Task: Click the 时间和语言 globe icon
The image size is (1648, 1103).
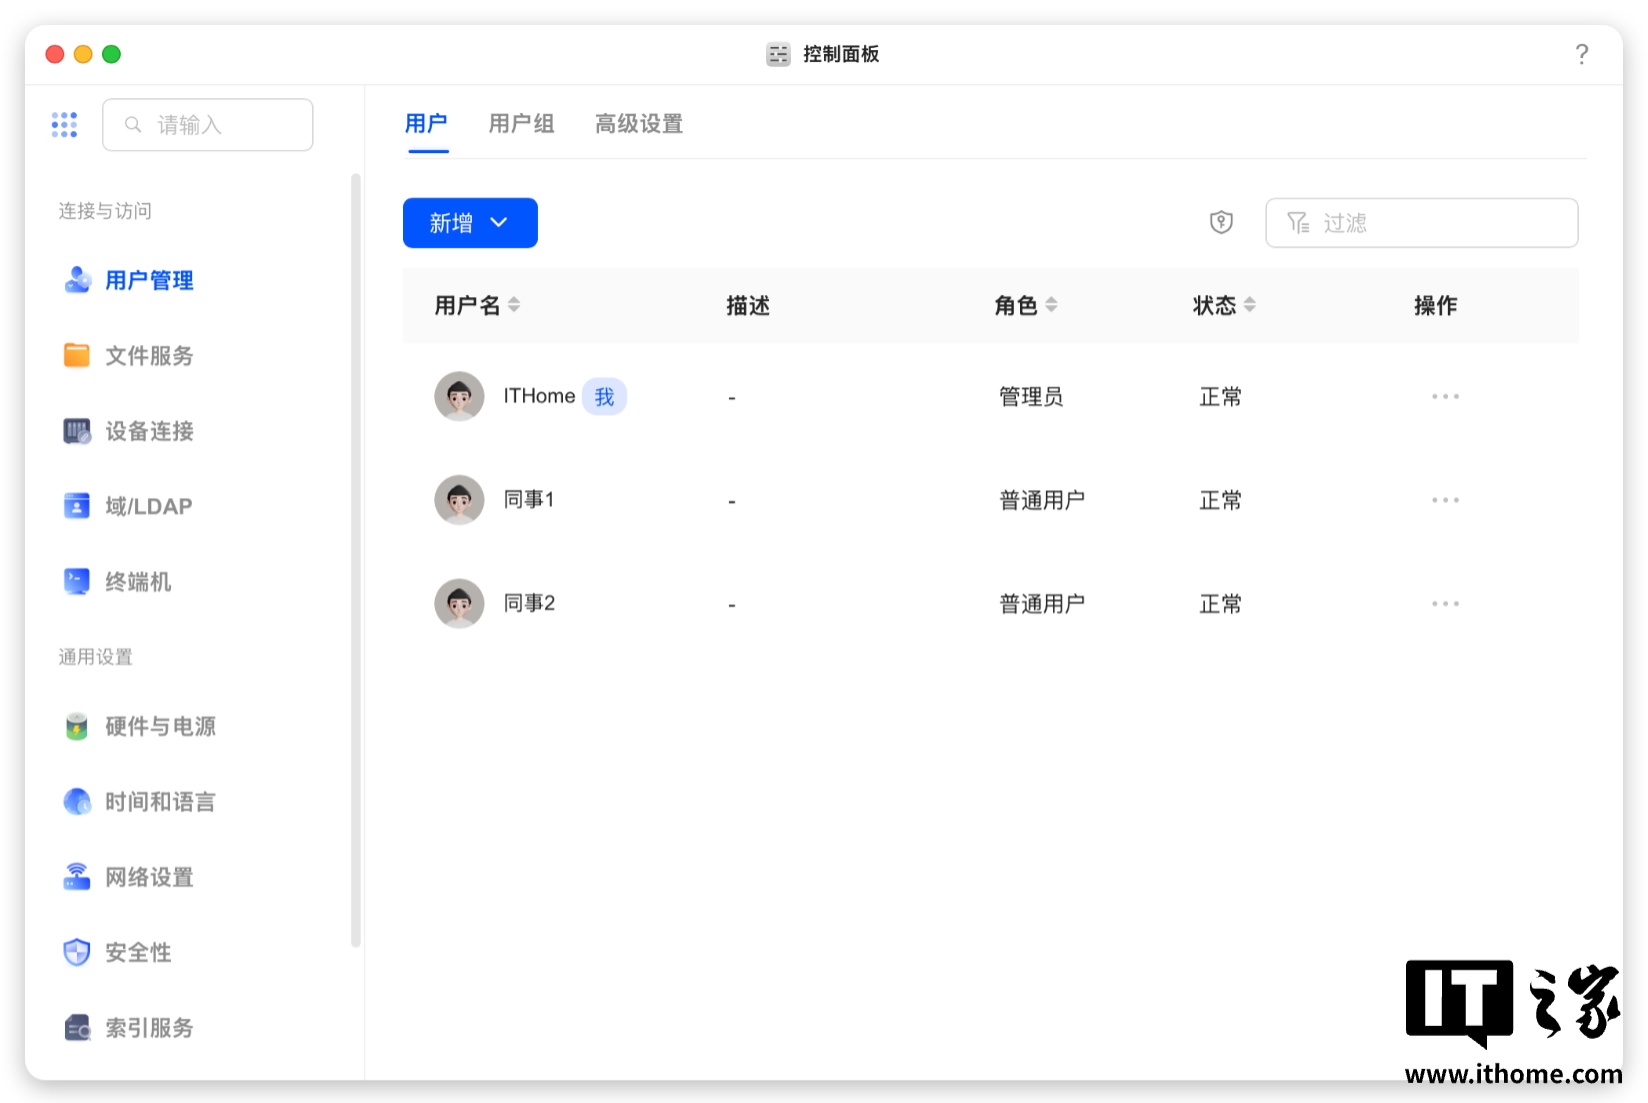Action: coord(77,801)
